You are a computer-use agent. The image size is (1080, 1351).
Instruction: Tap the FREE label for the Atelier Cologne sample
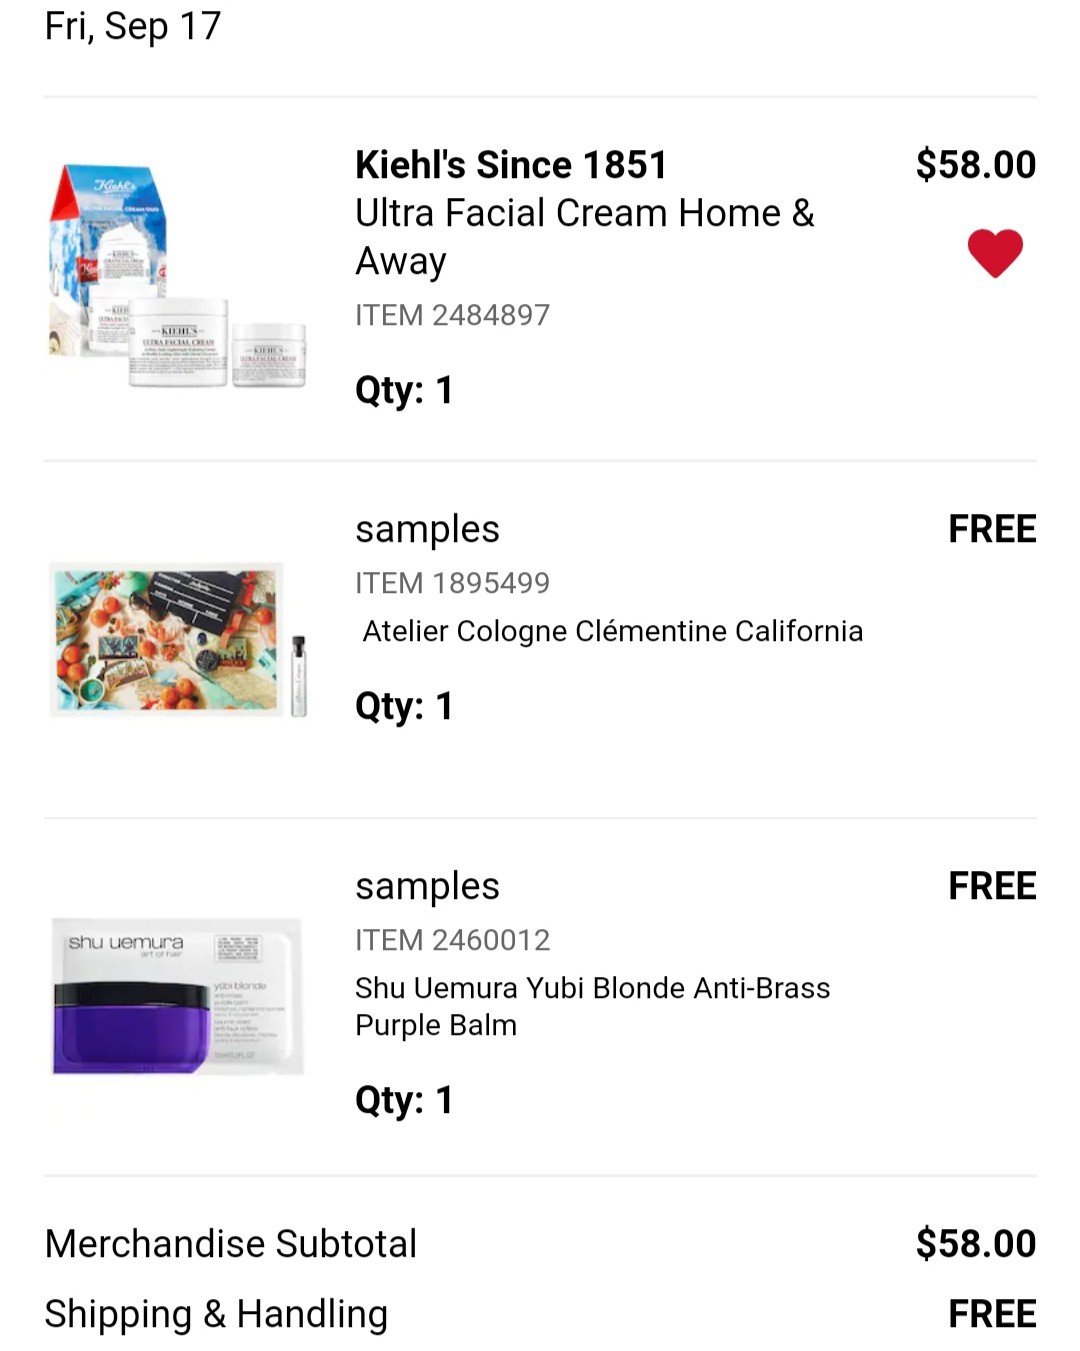tap(992, 529)
